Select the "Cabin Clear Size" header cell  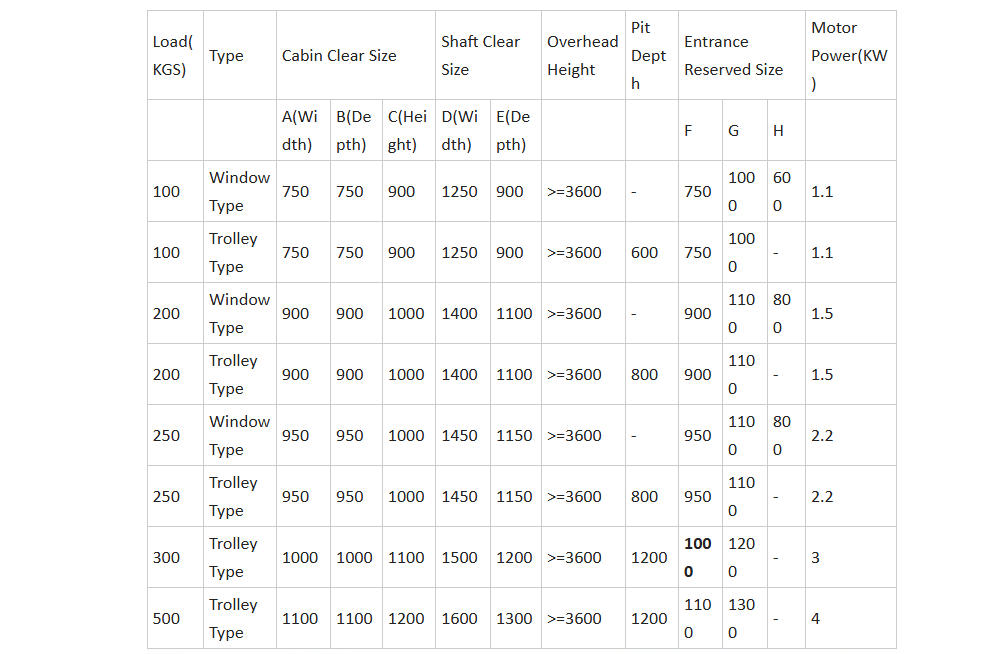(x=339, y=56)
